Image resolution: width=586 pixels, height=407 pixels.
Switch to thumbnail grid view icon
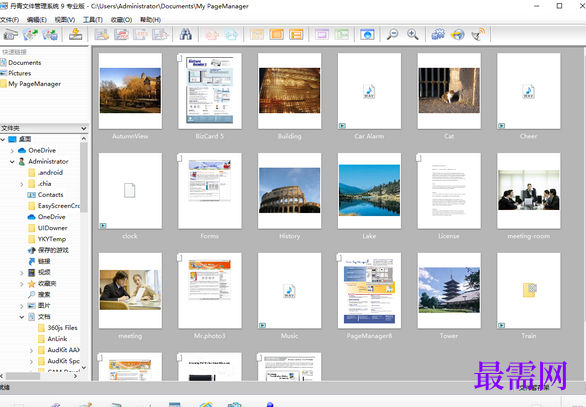pos(257,35)
